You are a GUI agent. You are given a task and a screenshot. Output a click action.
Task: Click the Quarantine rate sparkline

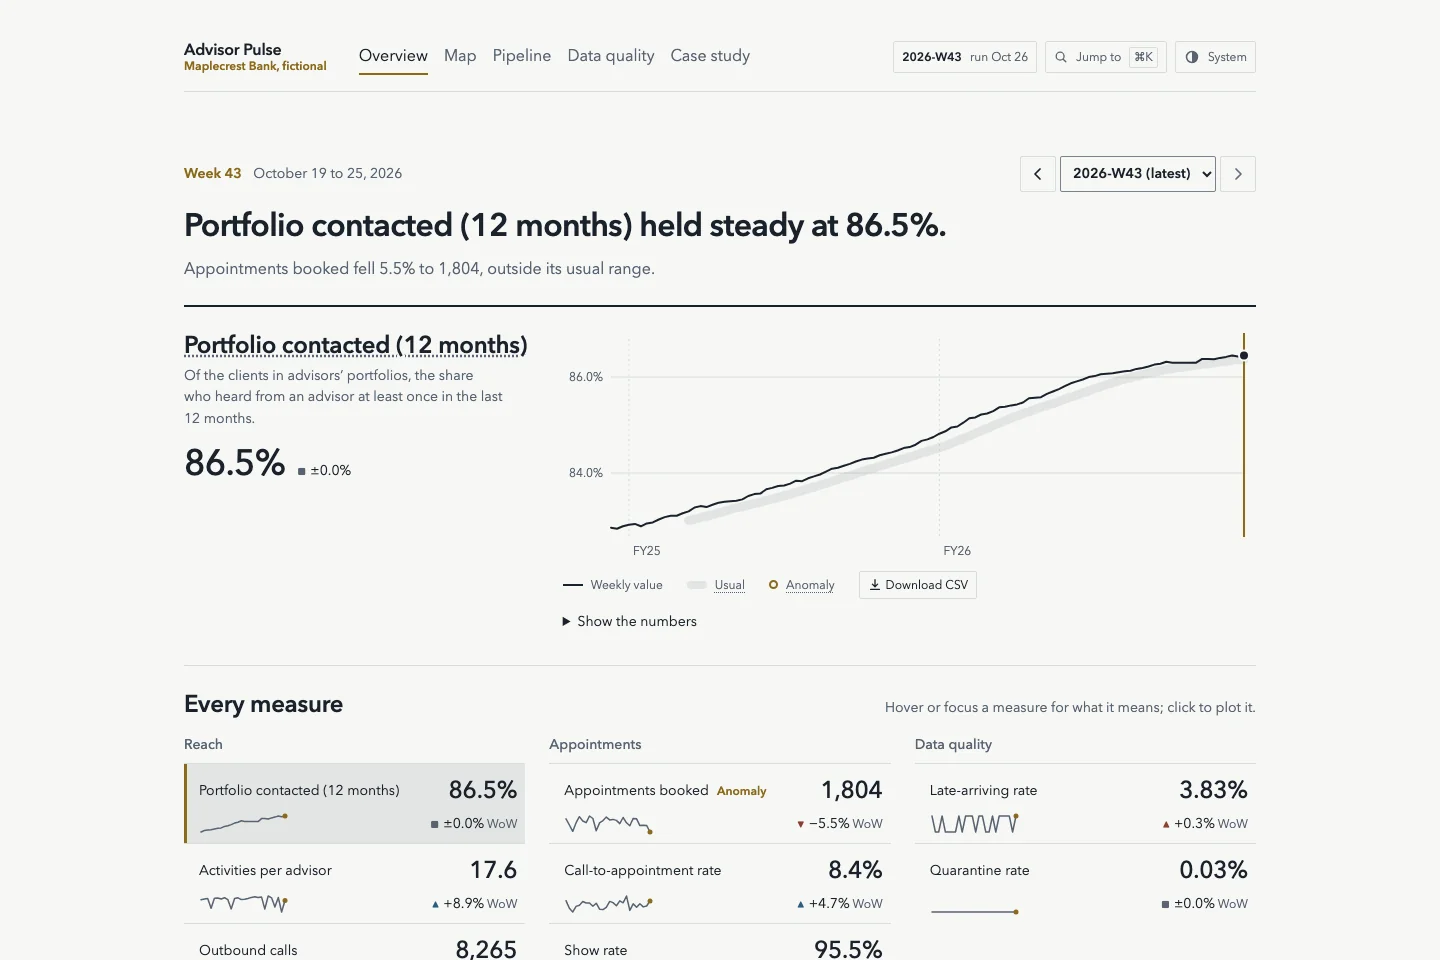pos(974,911)
